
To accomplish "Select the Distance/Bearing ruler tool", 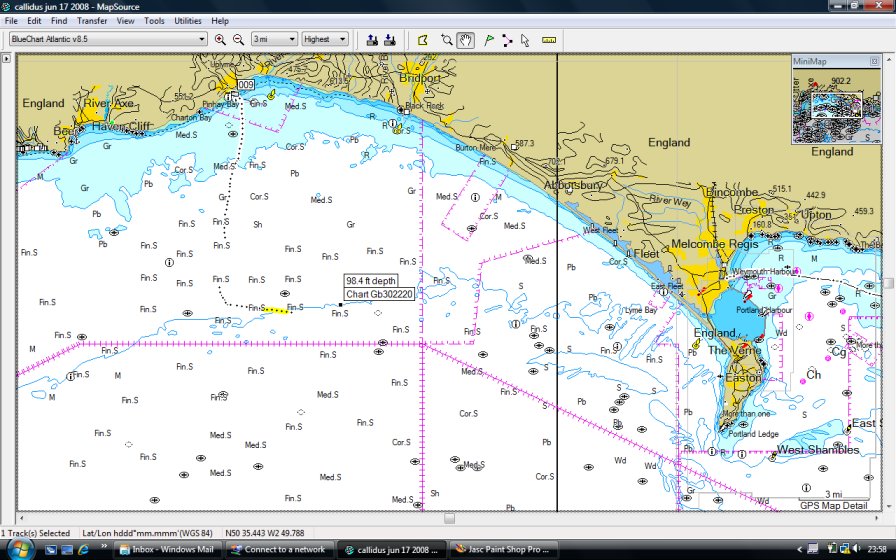I will coord(549,39).
